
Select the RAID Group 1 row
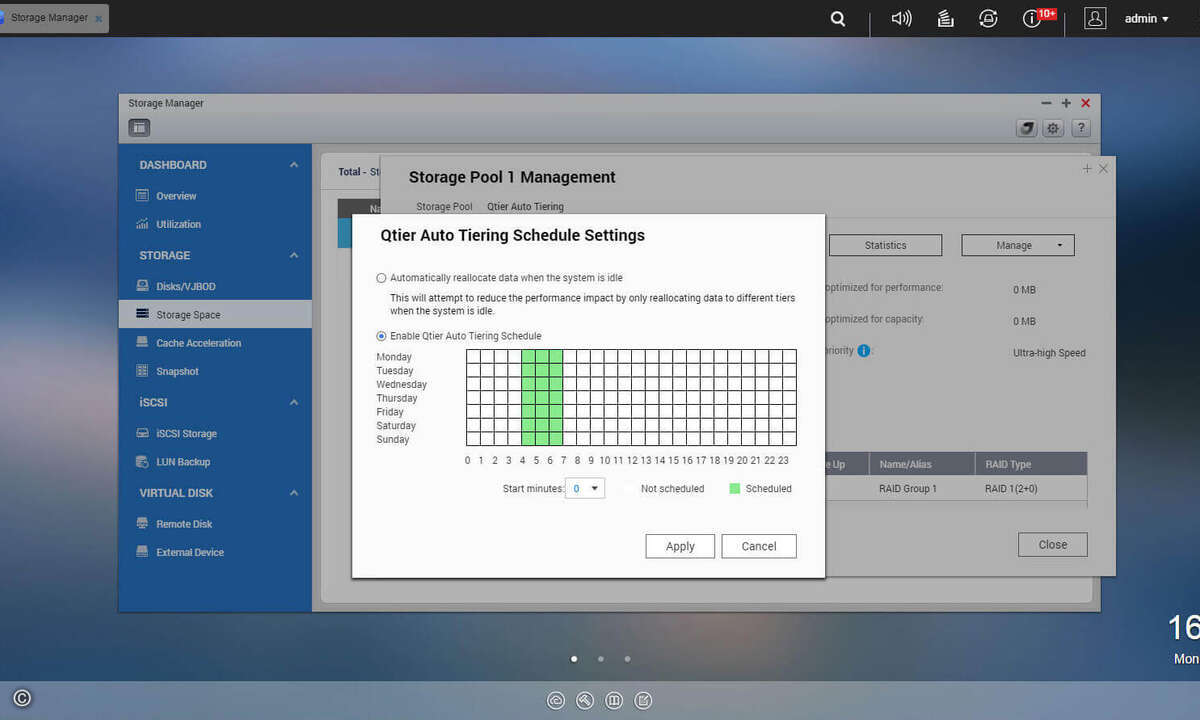956,489
